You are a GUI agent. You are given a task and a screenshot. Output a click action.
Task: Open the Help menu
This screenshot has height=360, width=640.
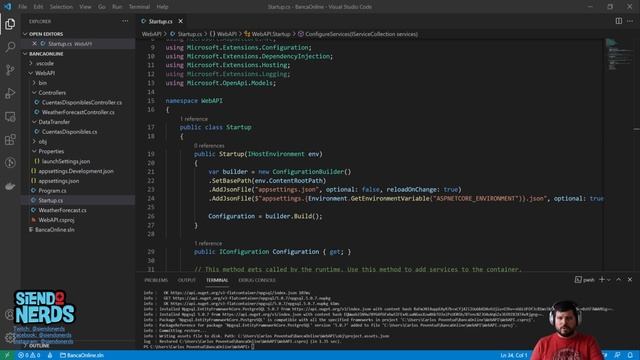162,7
